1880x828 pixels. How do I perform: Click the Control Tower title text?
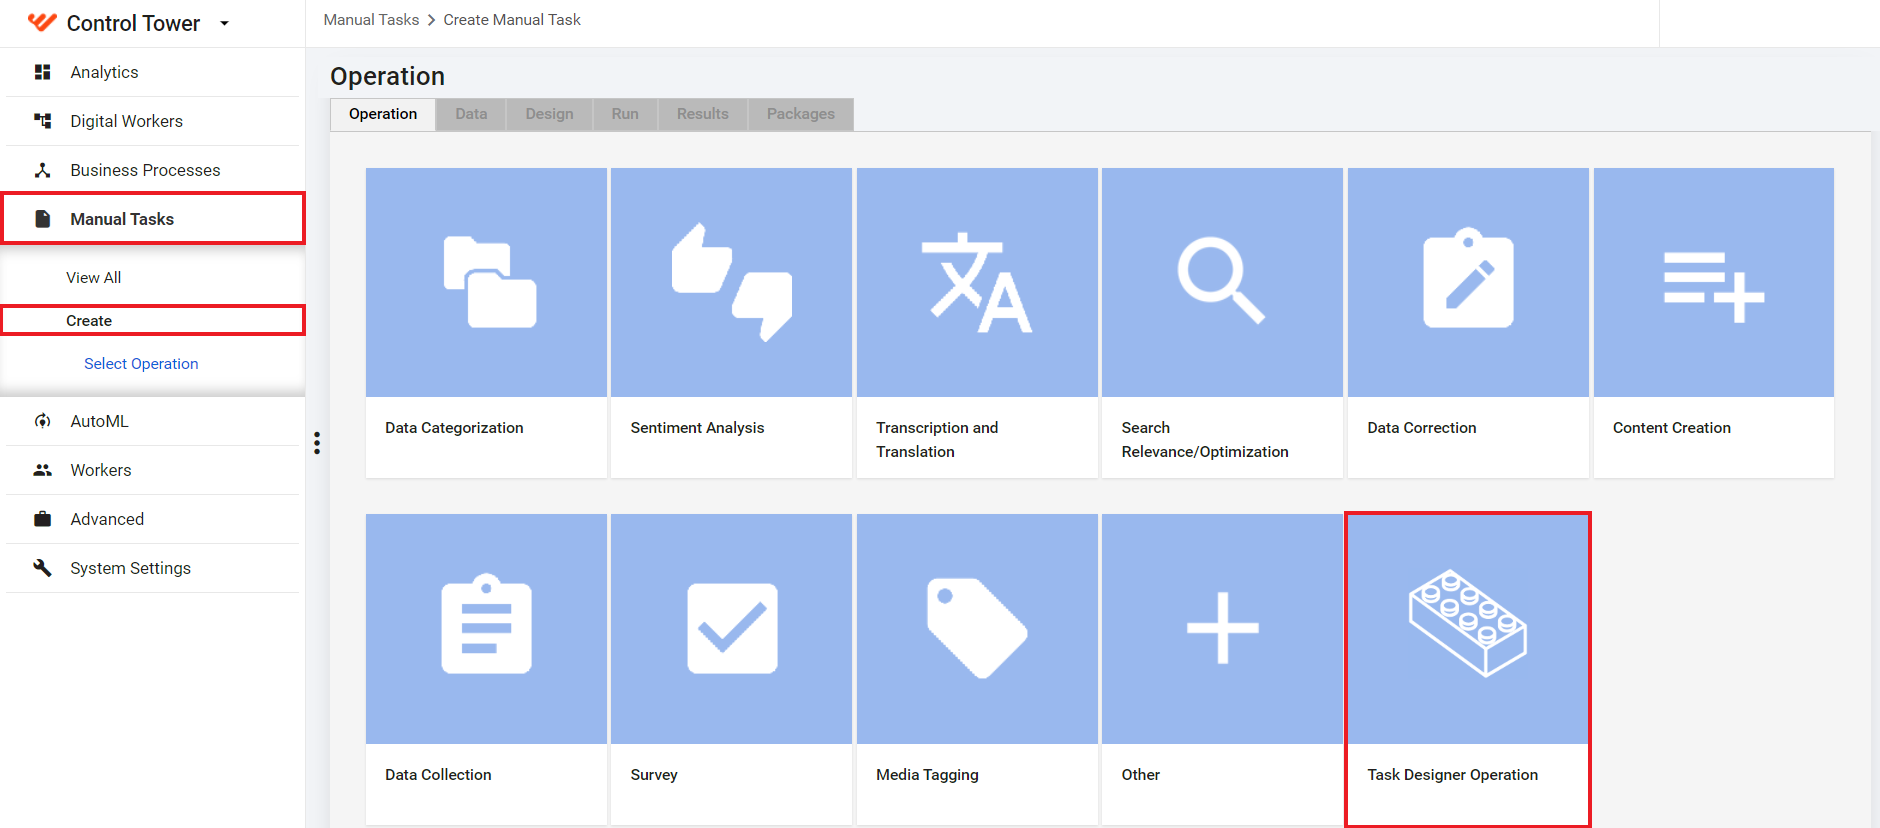(133, 23)
